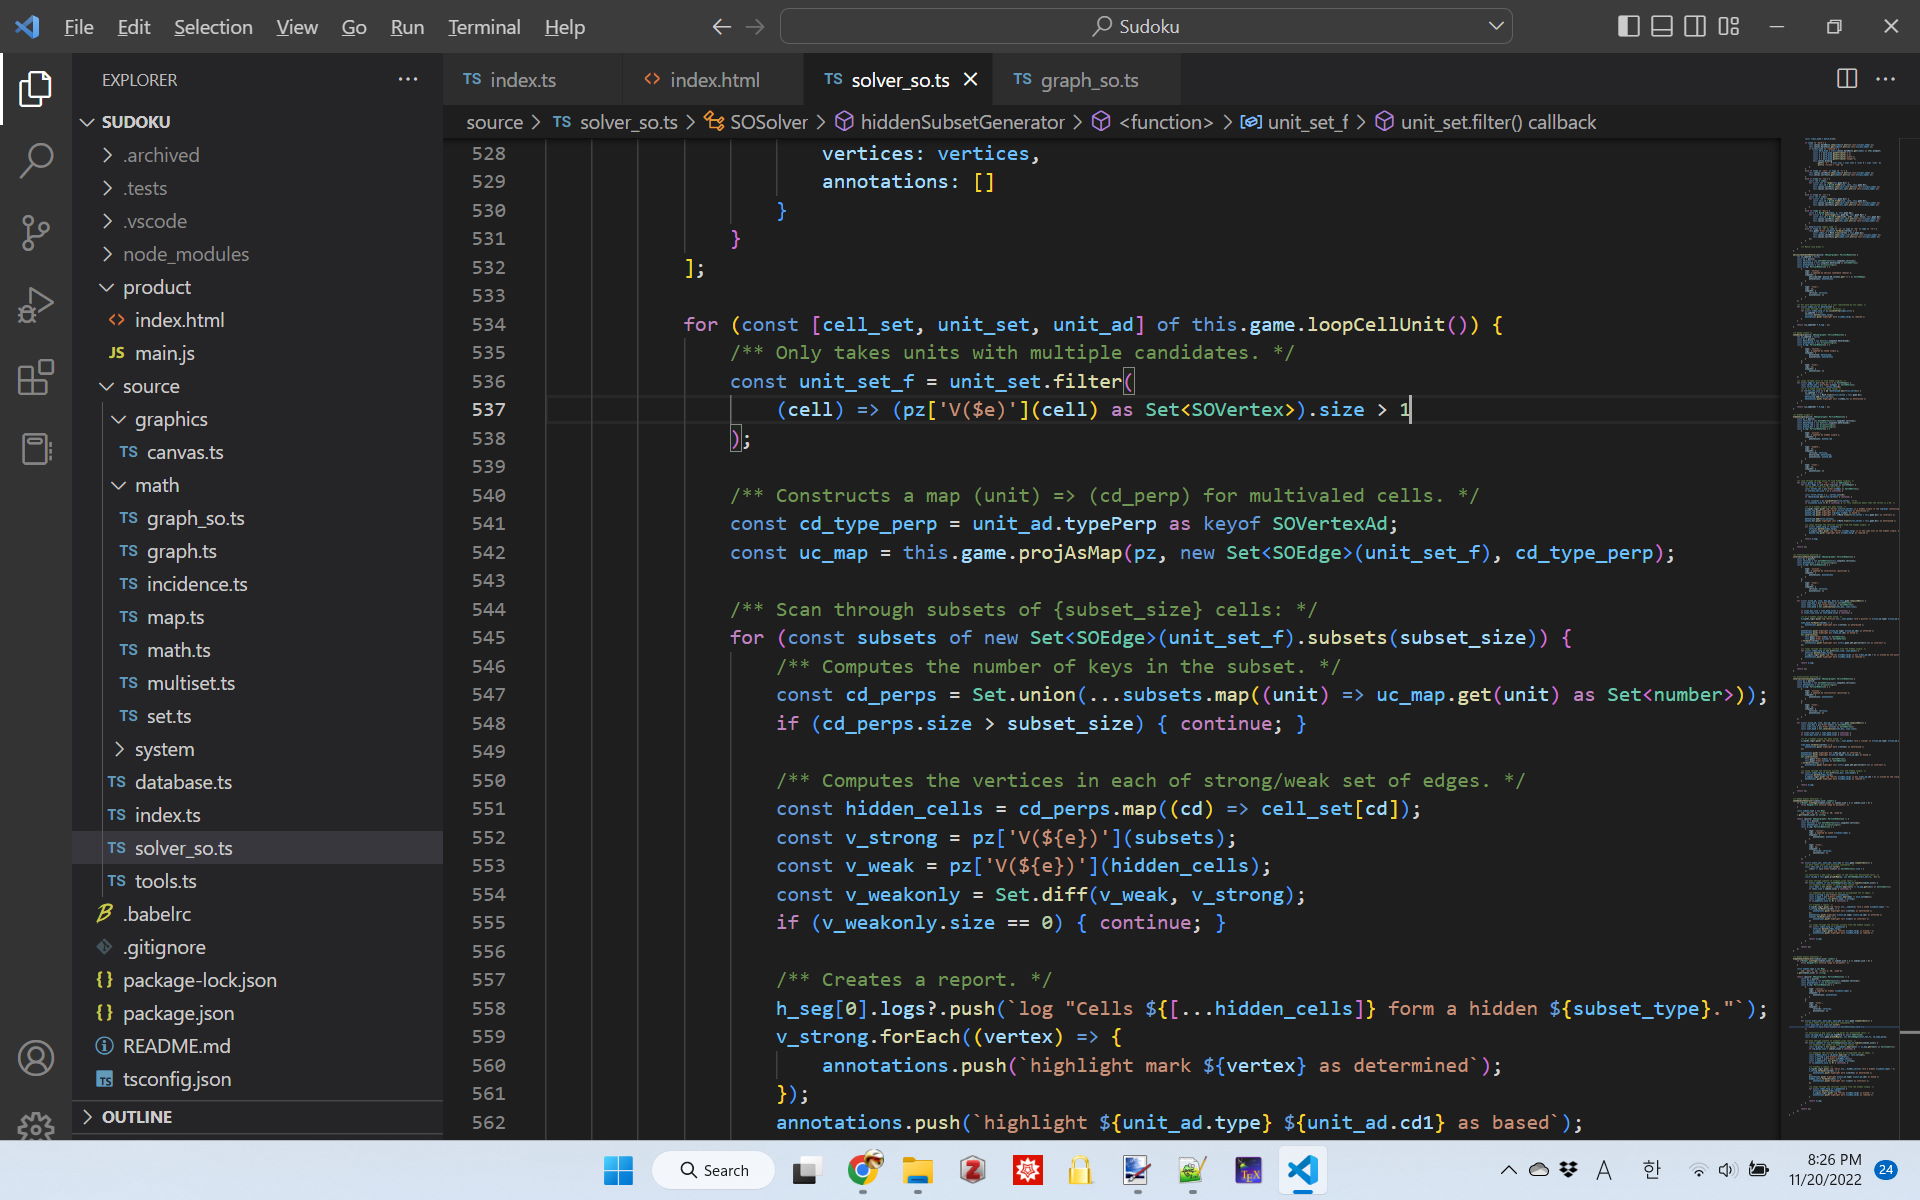The image size is (1920, 1200).
Task: Toggle the primary side bar visibility
Action: [x=1628, y=27]
